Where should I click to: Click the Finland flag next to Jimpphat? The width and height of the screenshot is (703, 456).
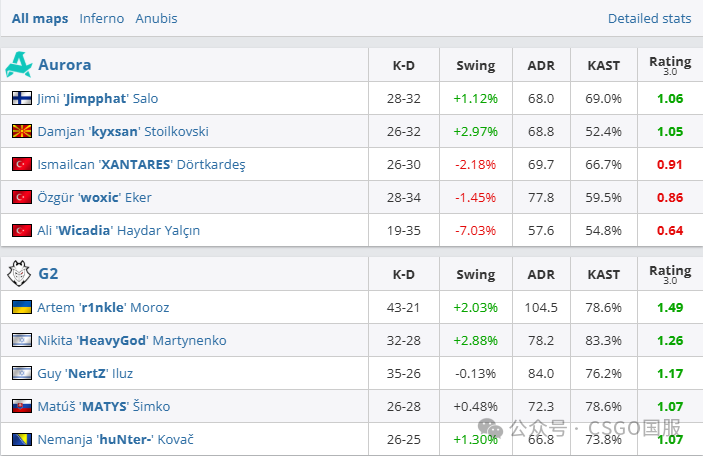22,98
